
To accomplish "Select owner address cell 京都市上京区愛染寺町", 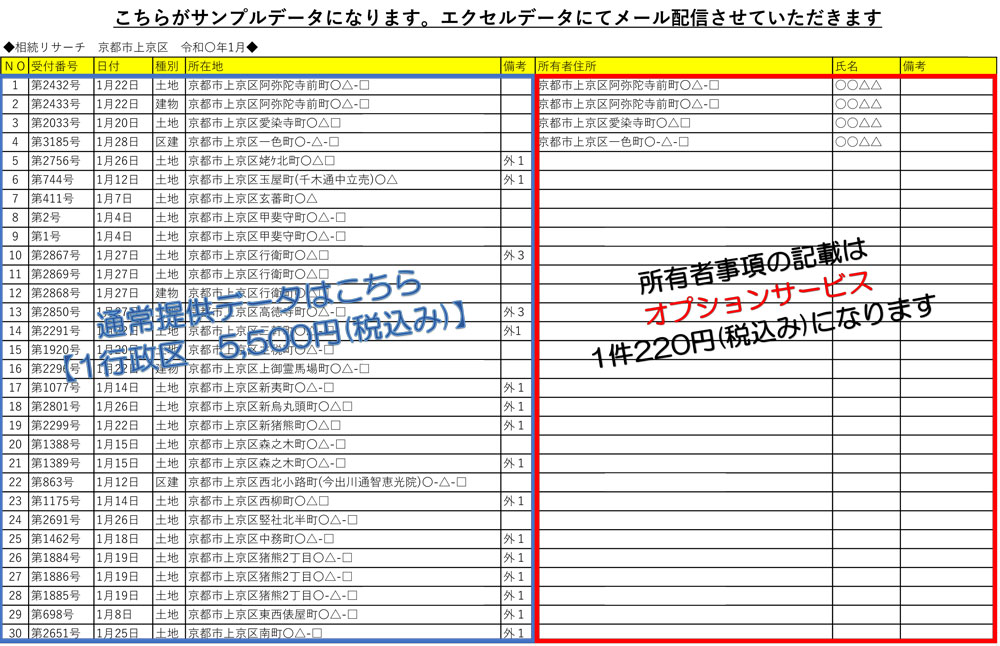I will (x=684, y=123).
